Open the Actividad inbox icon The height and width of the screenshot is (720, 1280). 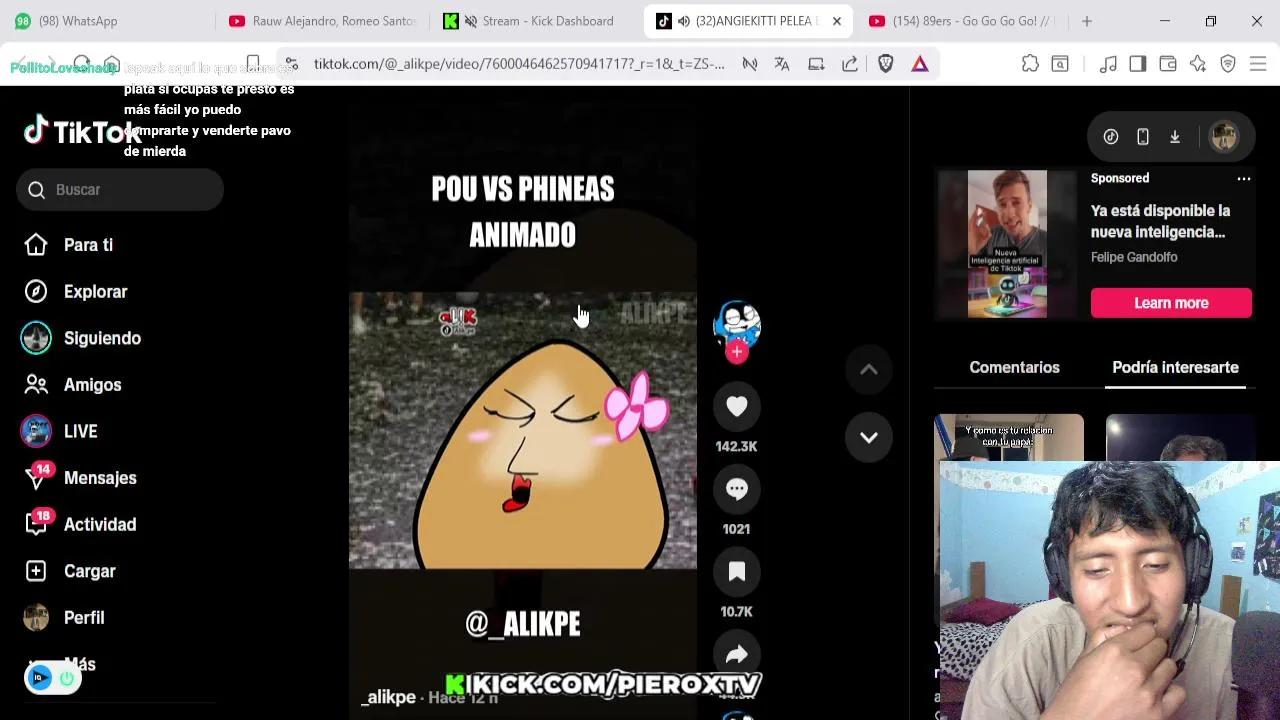click(x=100, y=524)
